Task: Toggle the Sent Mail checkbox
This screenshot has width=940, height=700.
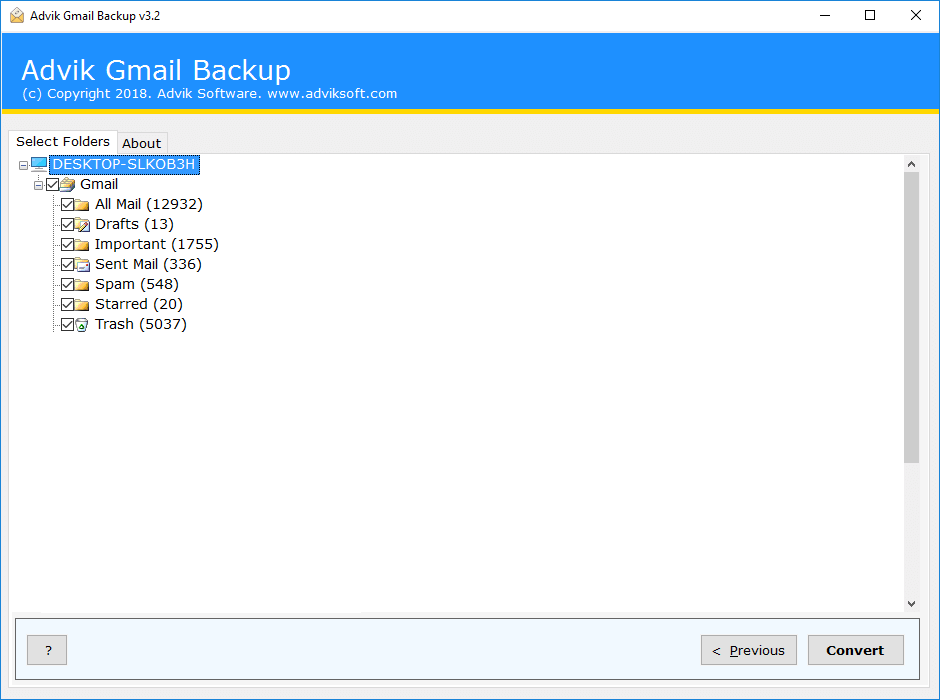Action: coord(67,264)
